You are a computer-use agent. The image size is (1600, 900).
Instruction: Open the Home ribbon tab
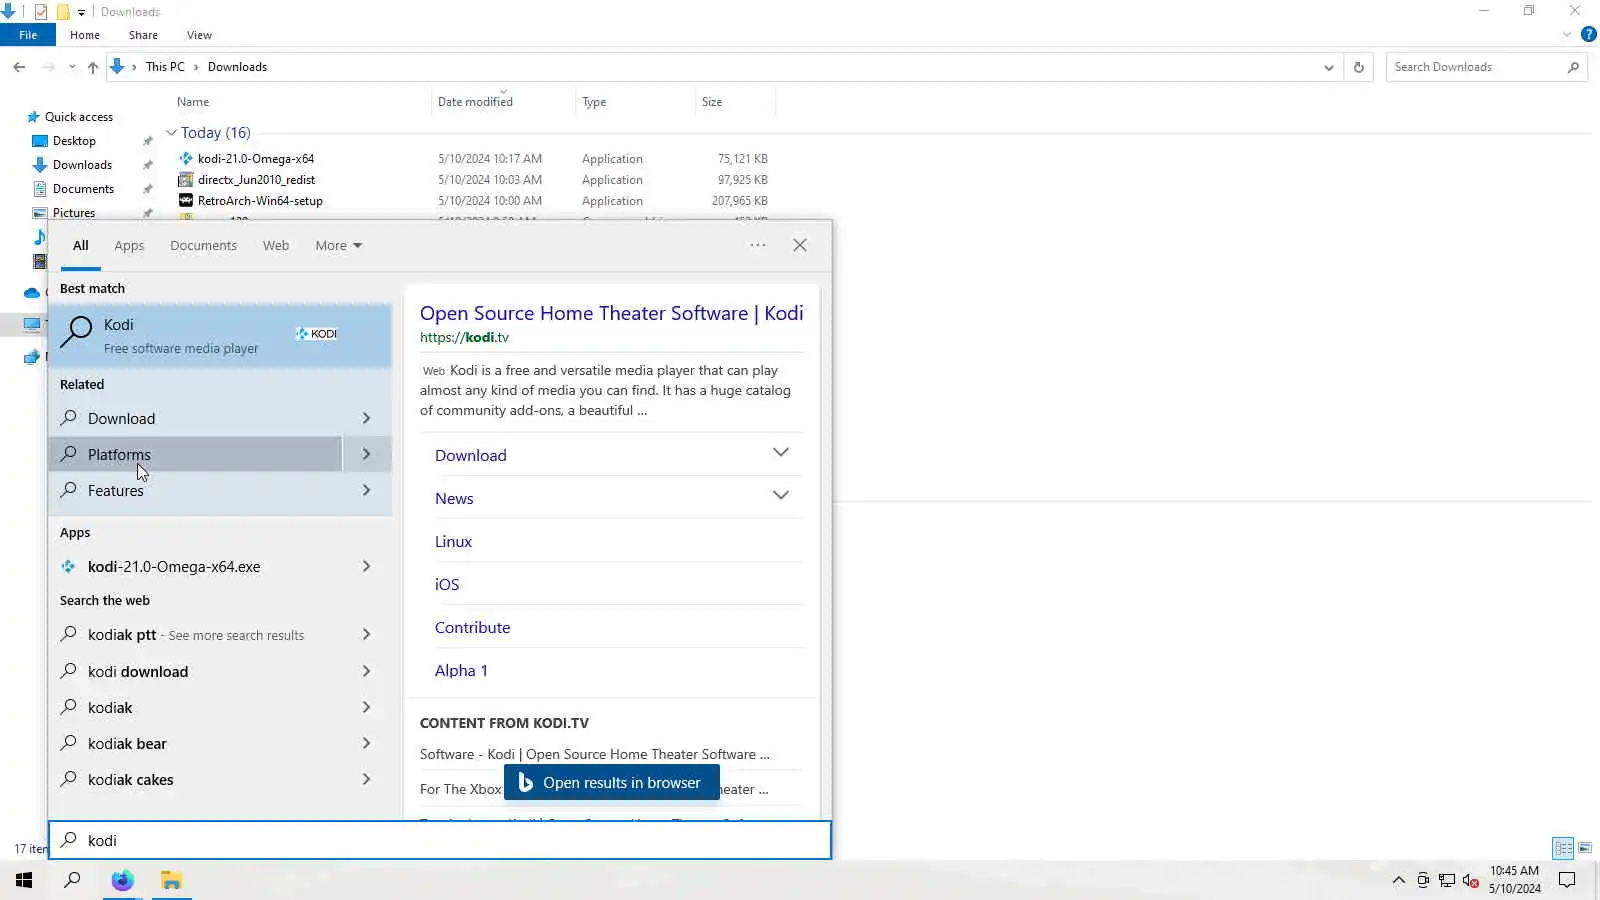pyautogui.click(x=85, y=35)
